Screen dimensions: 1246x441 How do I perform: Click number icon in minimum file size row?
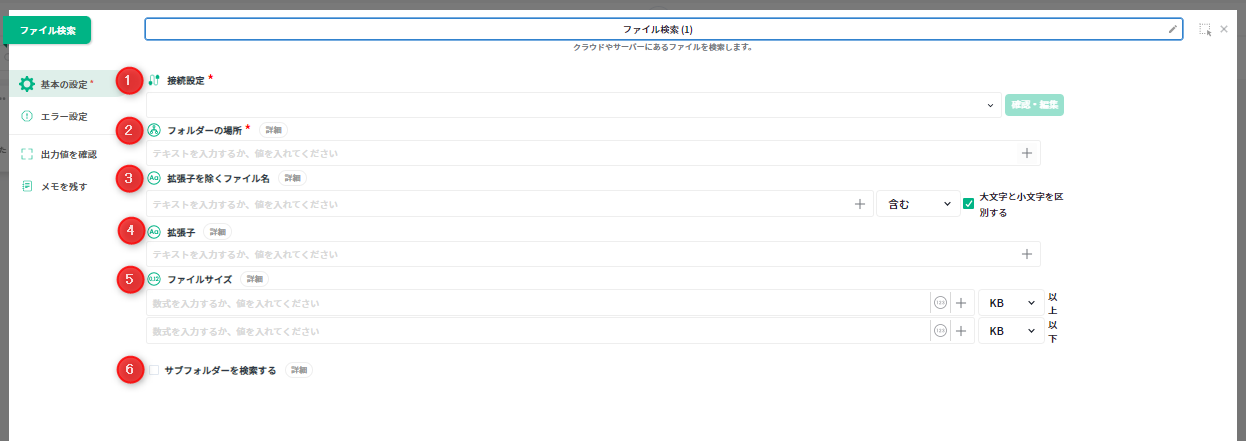point(940,303)
